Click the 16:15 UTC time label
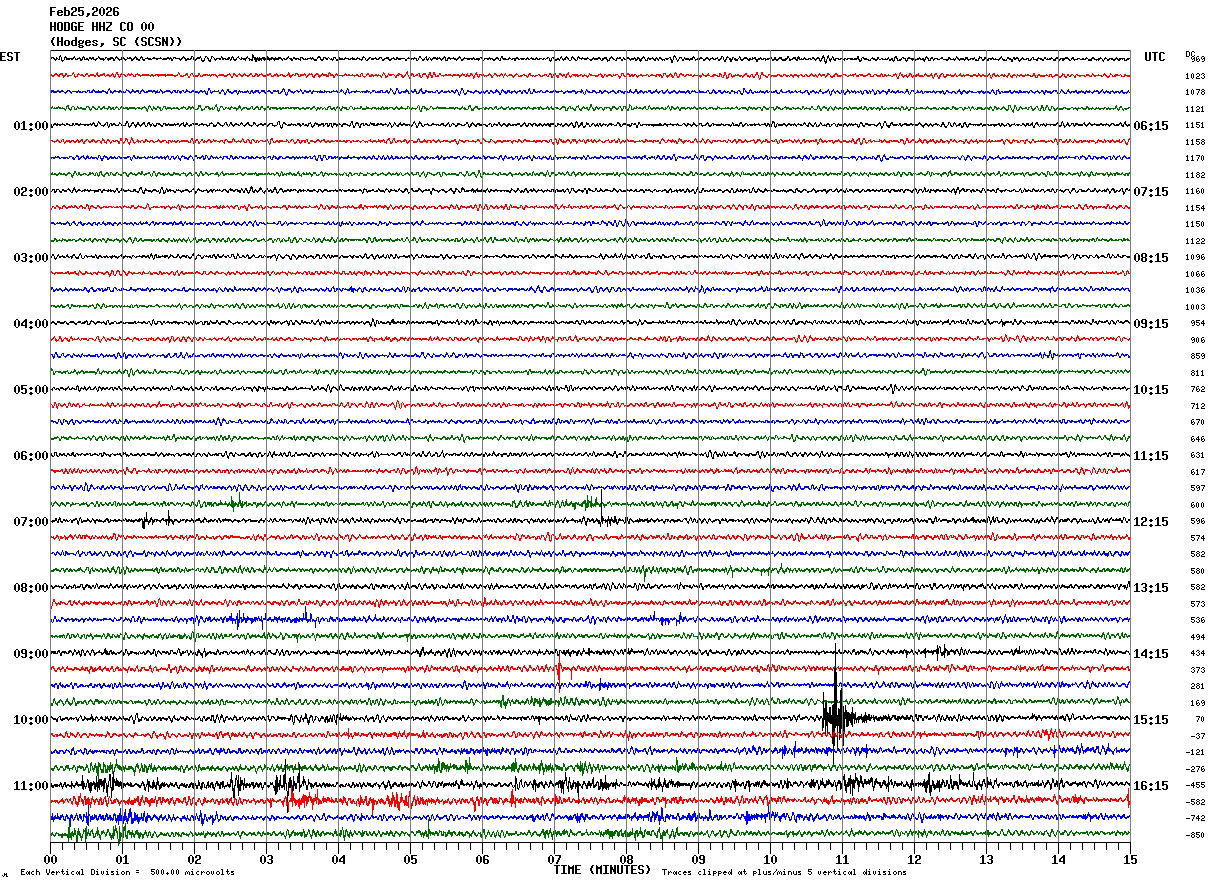This screenshot has height=886, width=1210. tap(1151, 786)
